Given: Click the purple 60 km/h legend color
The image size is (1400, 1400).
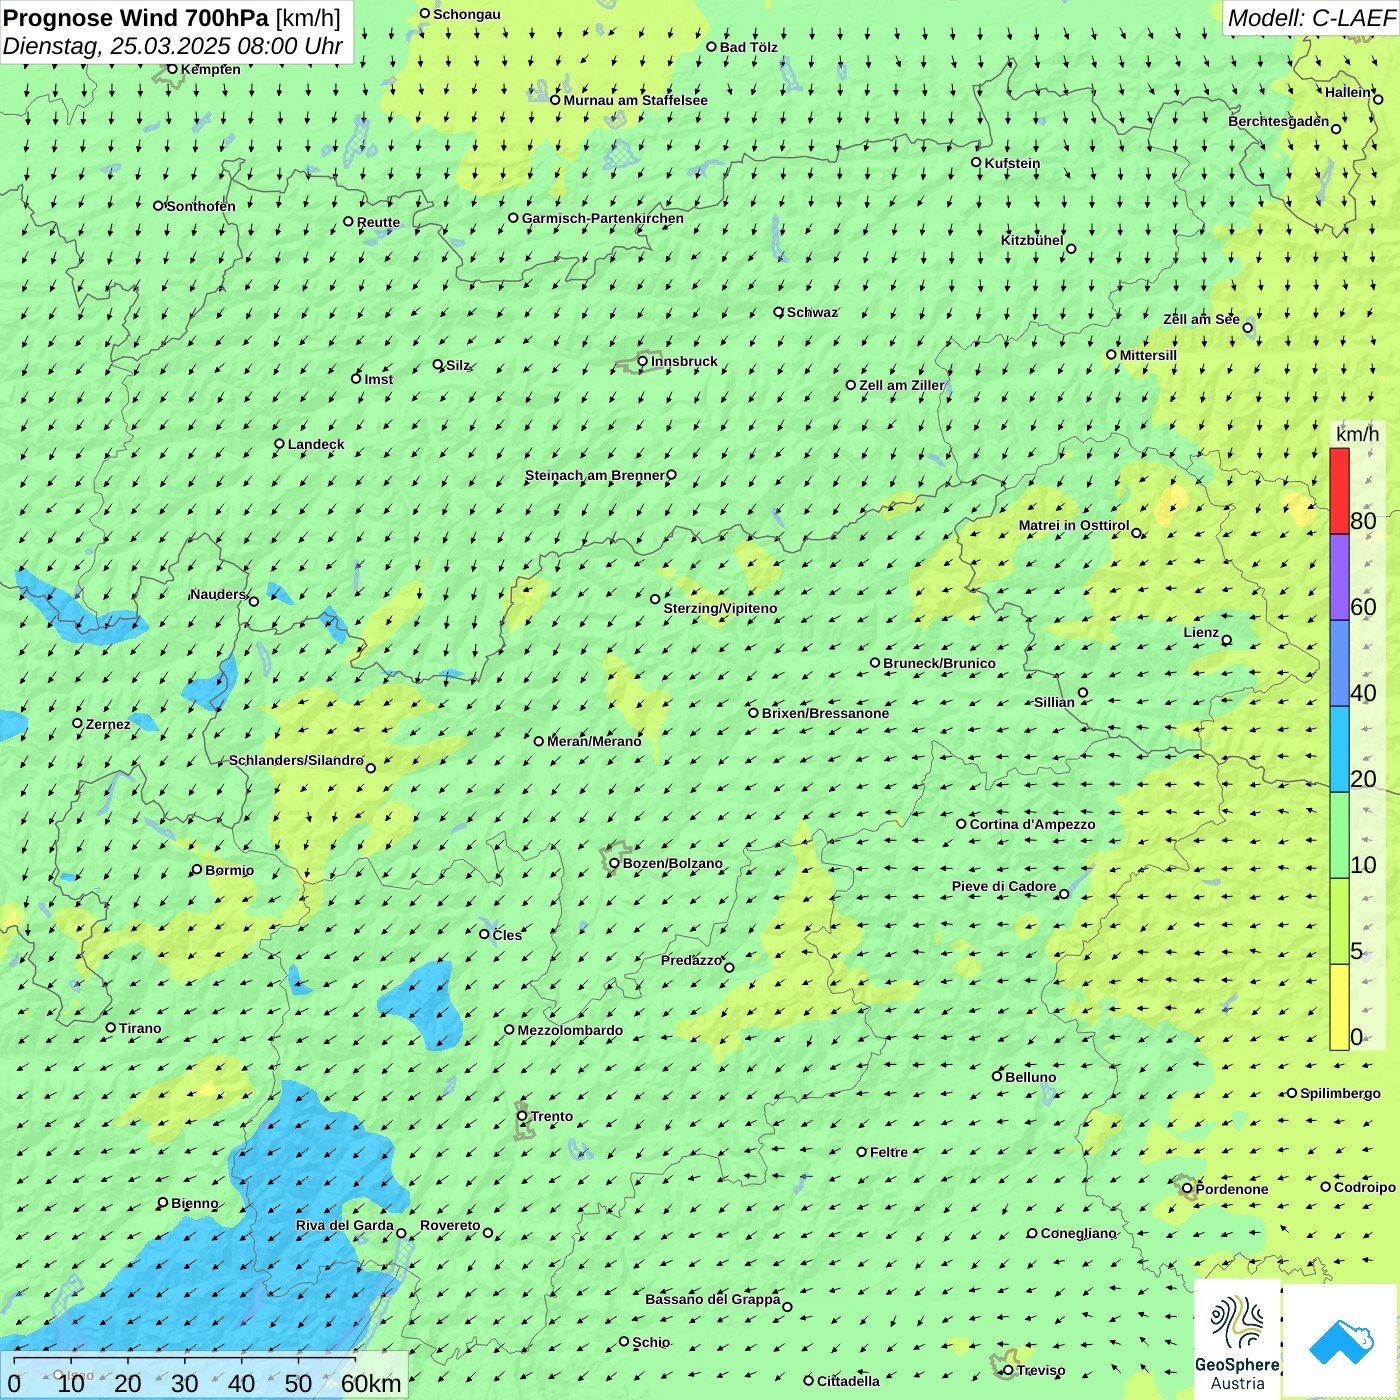Looking at the screenshot, I should [x=1339, y=577].
